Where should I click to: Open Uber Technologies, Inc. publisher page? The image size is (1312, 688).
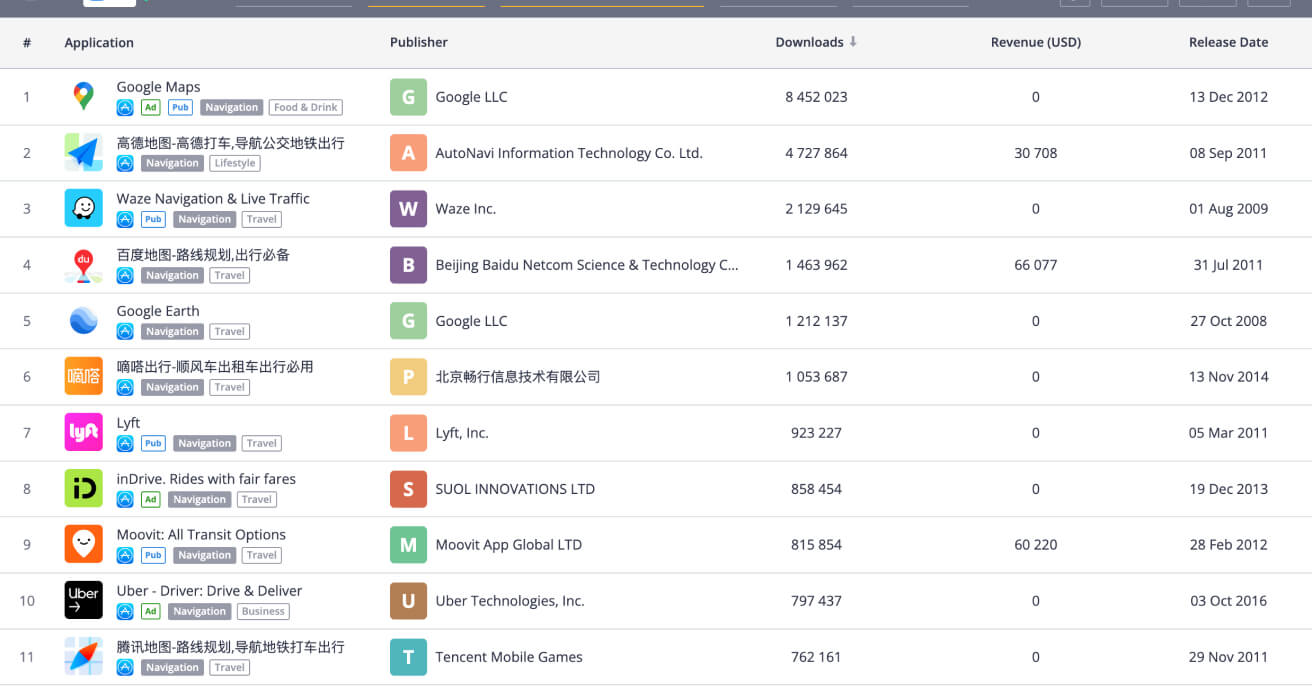(509, 601)
